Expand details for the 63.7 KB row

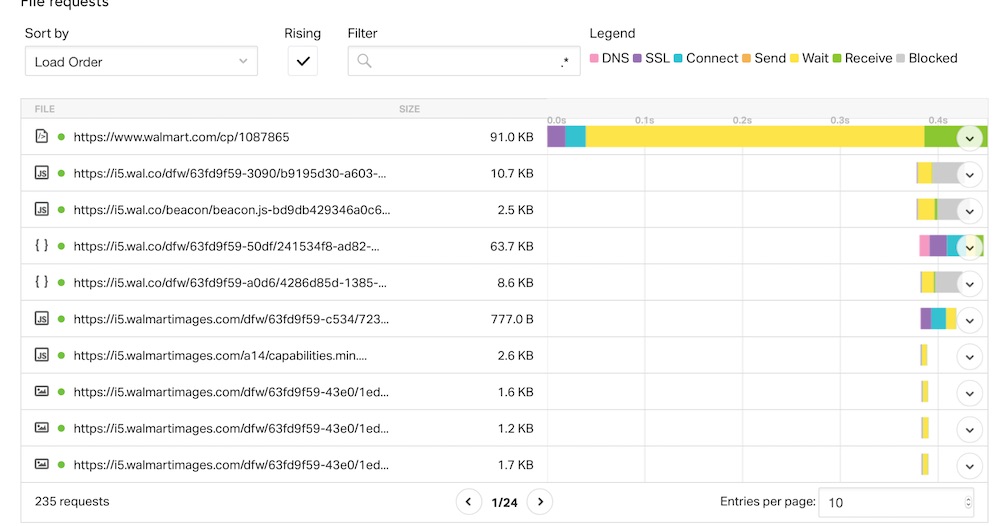969,247
